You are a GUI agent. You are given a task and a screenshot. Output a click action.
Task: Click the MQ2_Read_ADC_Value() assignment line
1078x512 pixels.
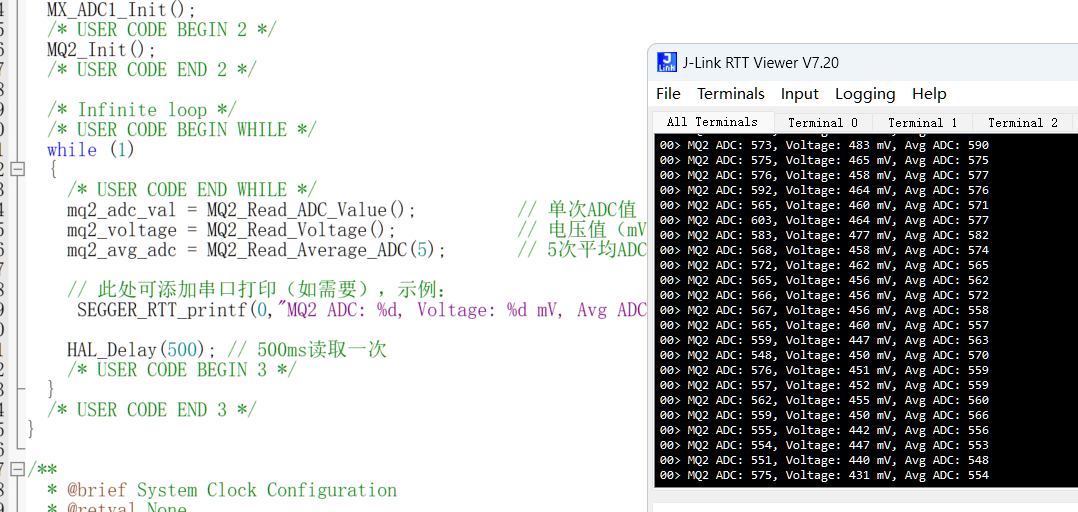click(x=241, y=210)
